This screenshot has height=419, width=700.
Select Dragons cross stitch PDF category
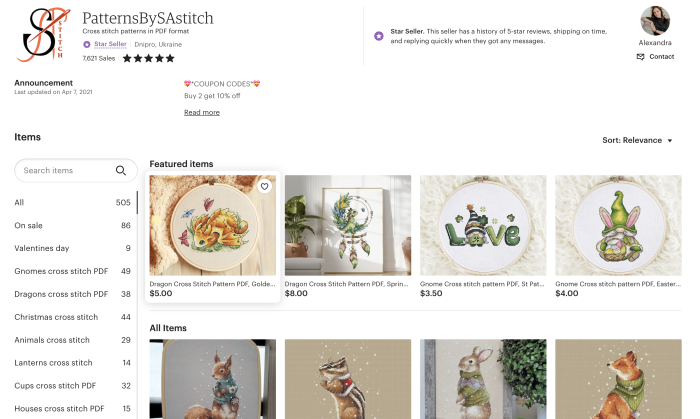(x=61, y=294)
